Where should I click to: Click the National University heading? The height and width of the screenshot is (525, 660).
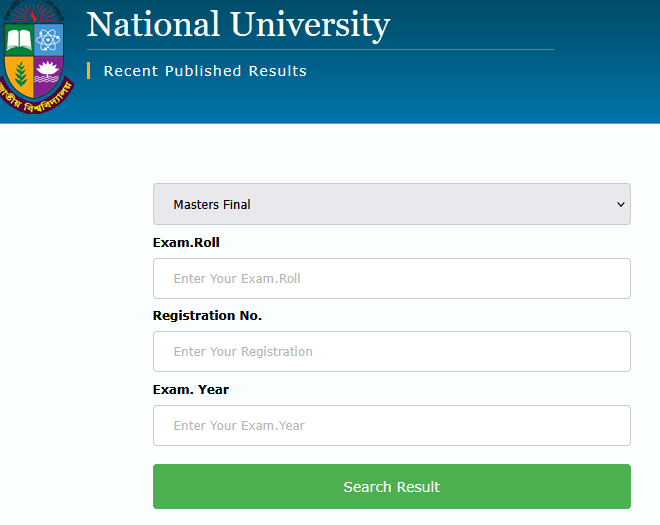point(238,25)
